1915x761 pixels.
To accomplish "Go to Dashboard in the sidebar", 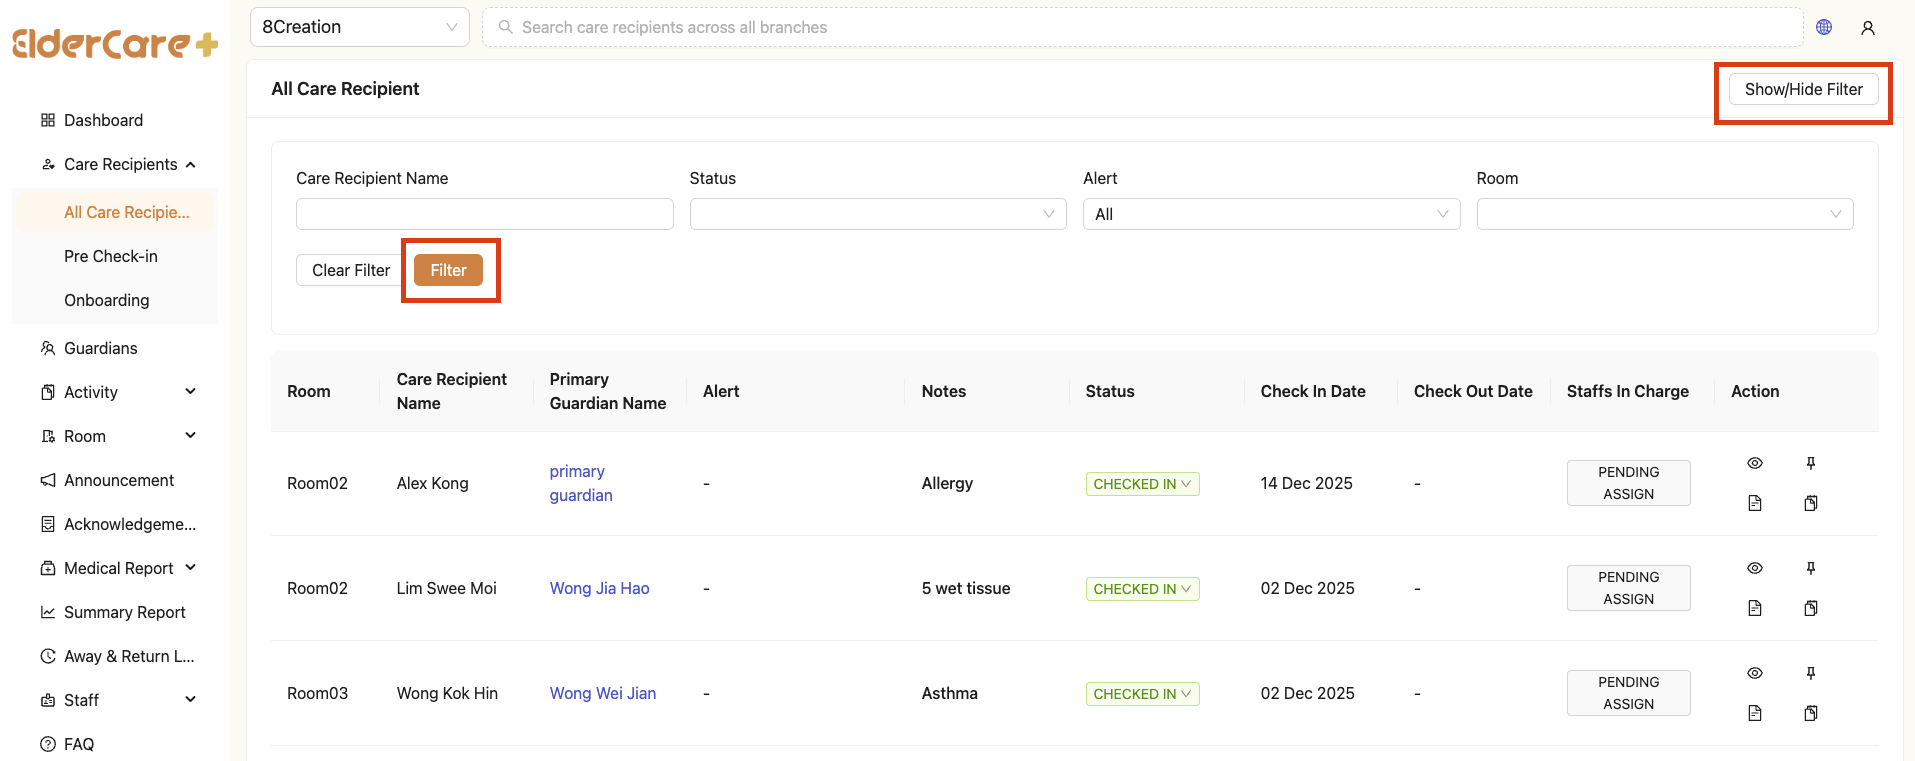I will tap(103, 120).
